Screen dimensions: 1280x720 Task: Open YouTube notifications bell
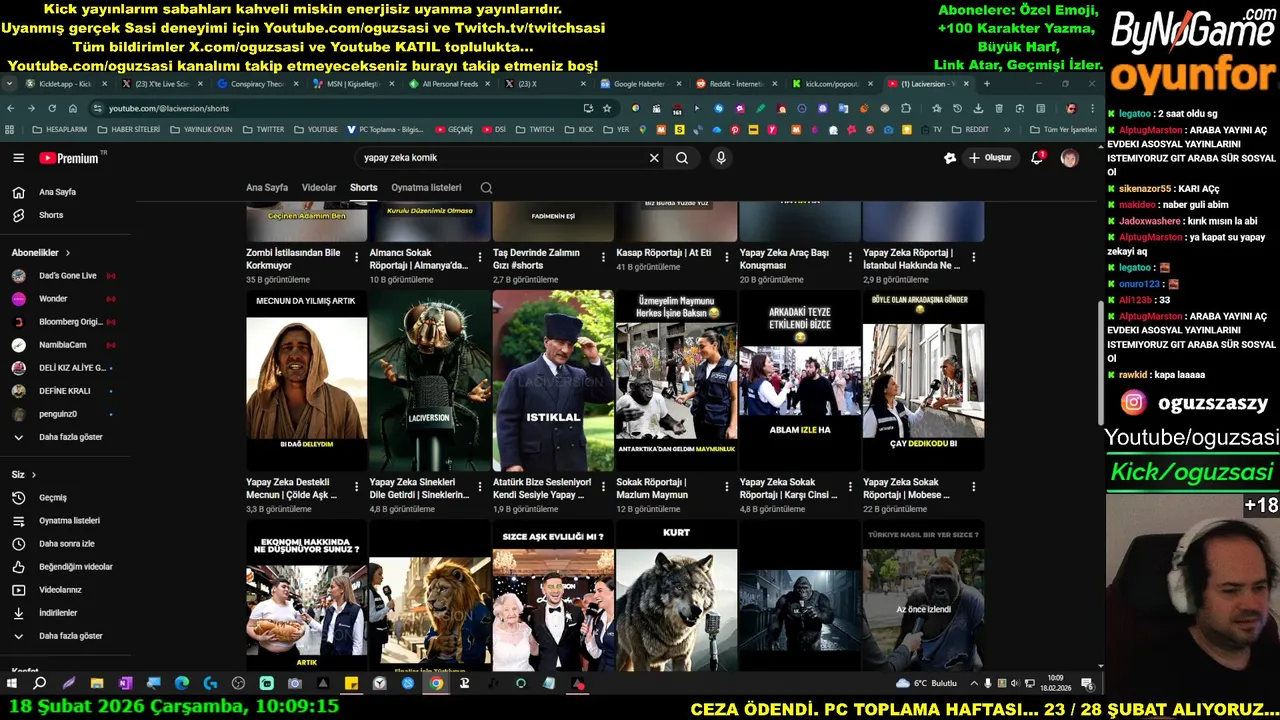[1037, 158]
